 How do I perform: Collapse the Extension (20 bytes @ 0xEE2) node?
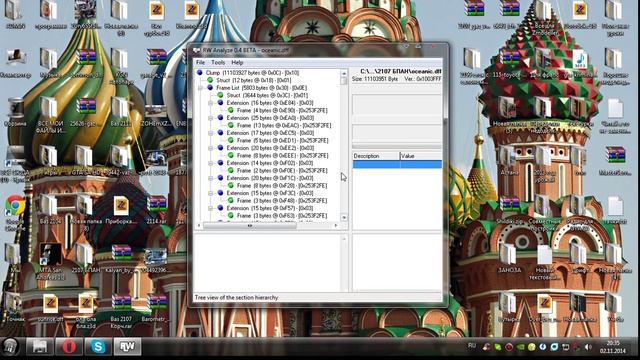(x=211, y=148)
